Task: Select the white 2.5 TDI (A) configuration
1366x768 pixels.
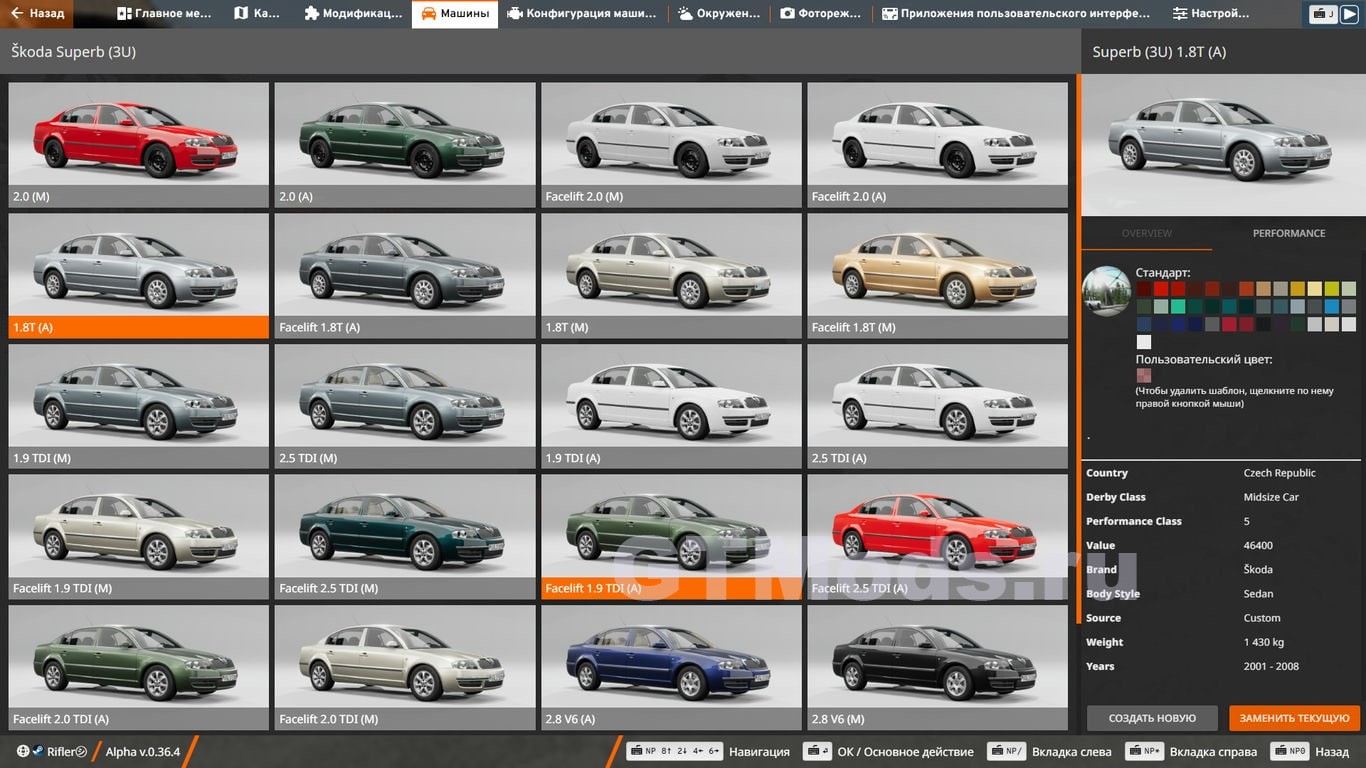Action: click(938, 406)
